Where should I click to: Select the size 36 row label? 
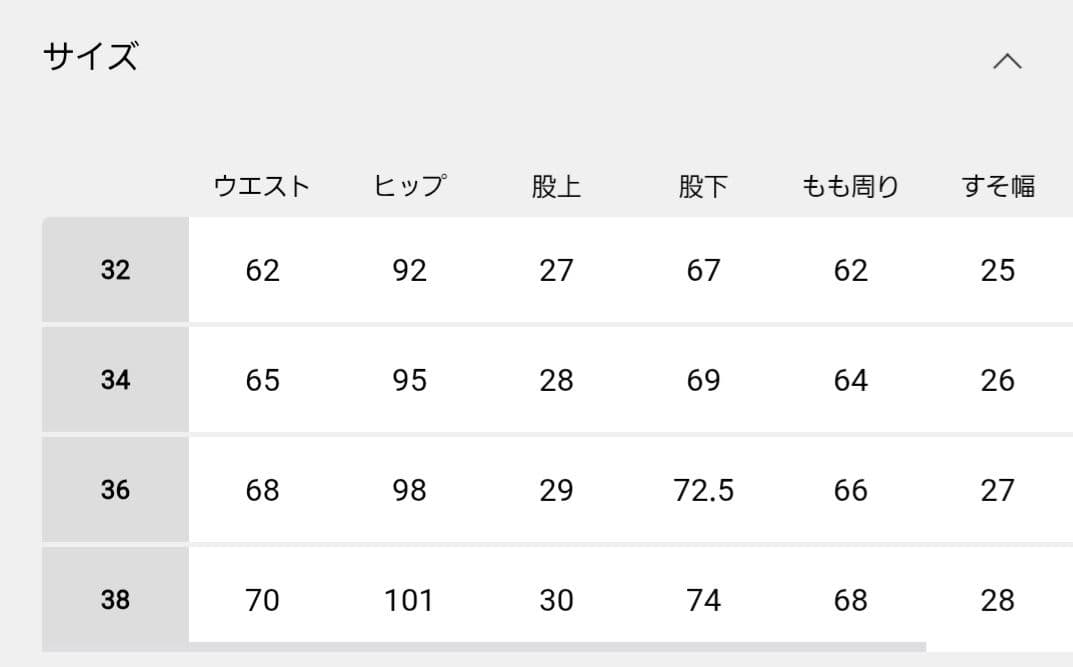pos(115,490)
